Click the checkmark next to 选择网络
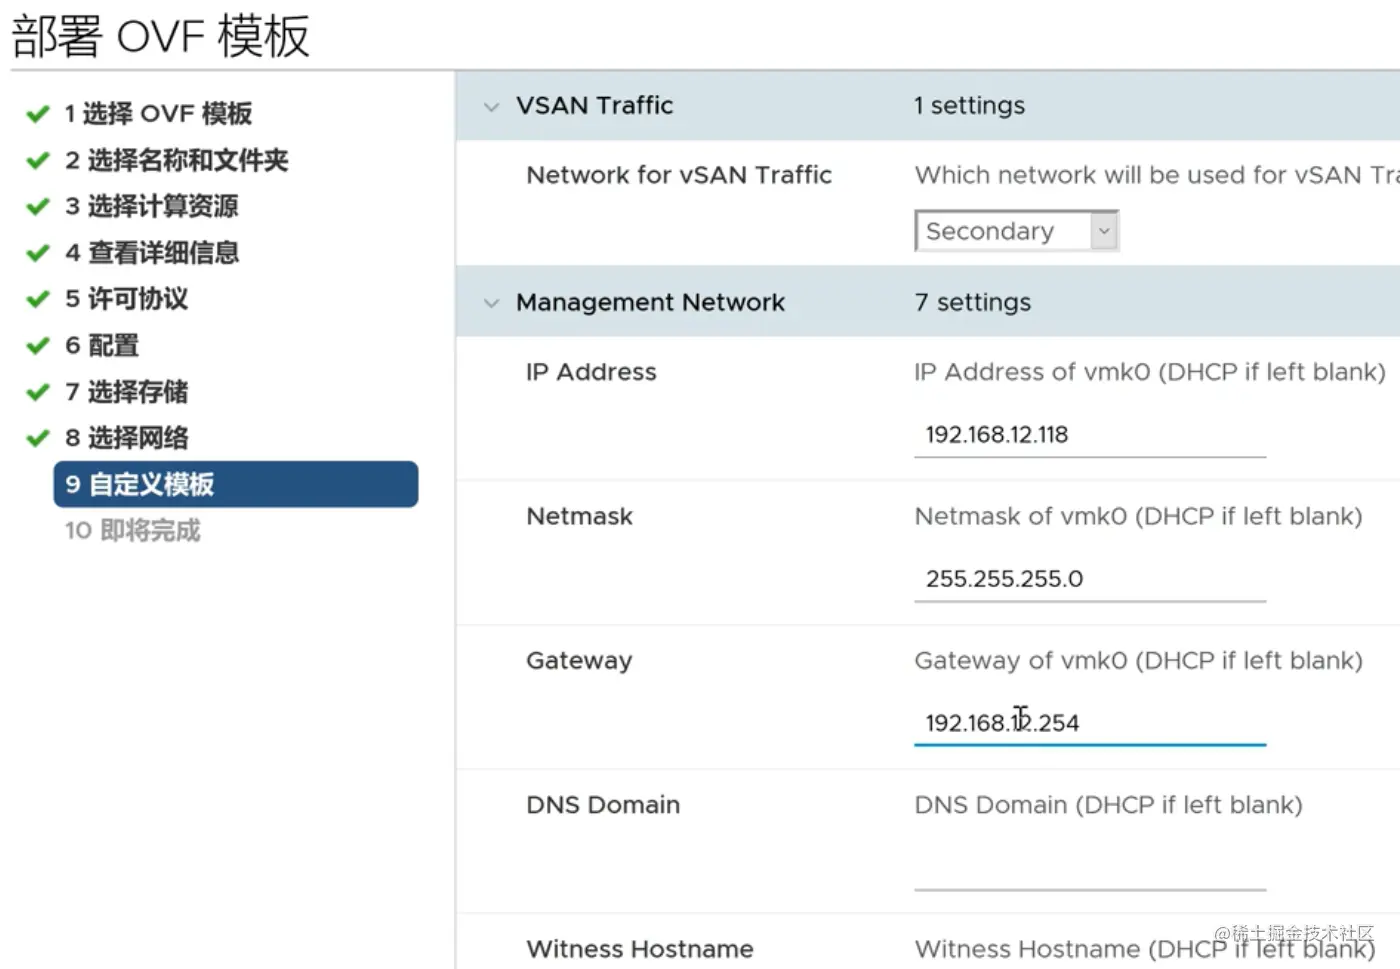 pyautogui.click(x=38, y=438)
